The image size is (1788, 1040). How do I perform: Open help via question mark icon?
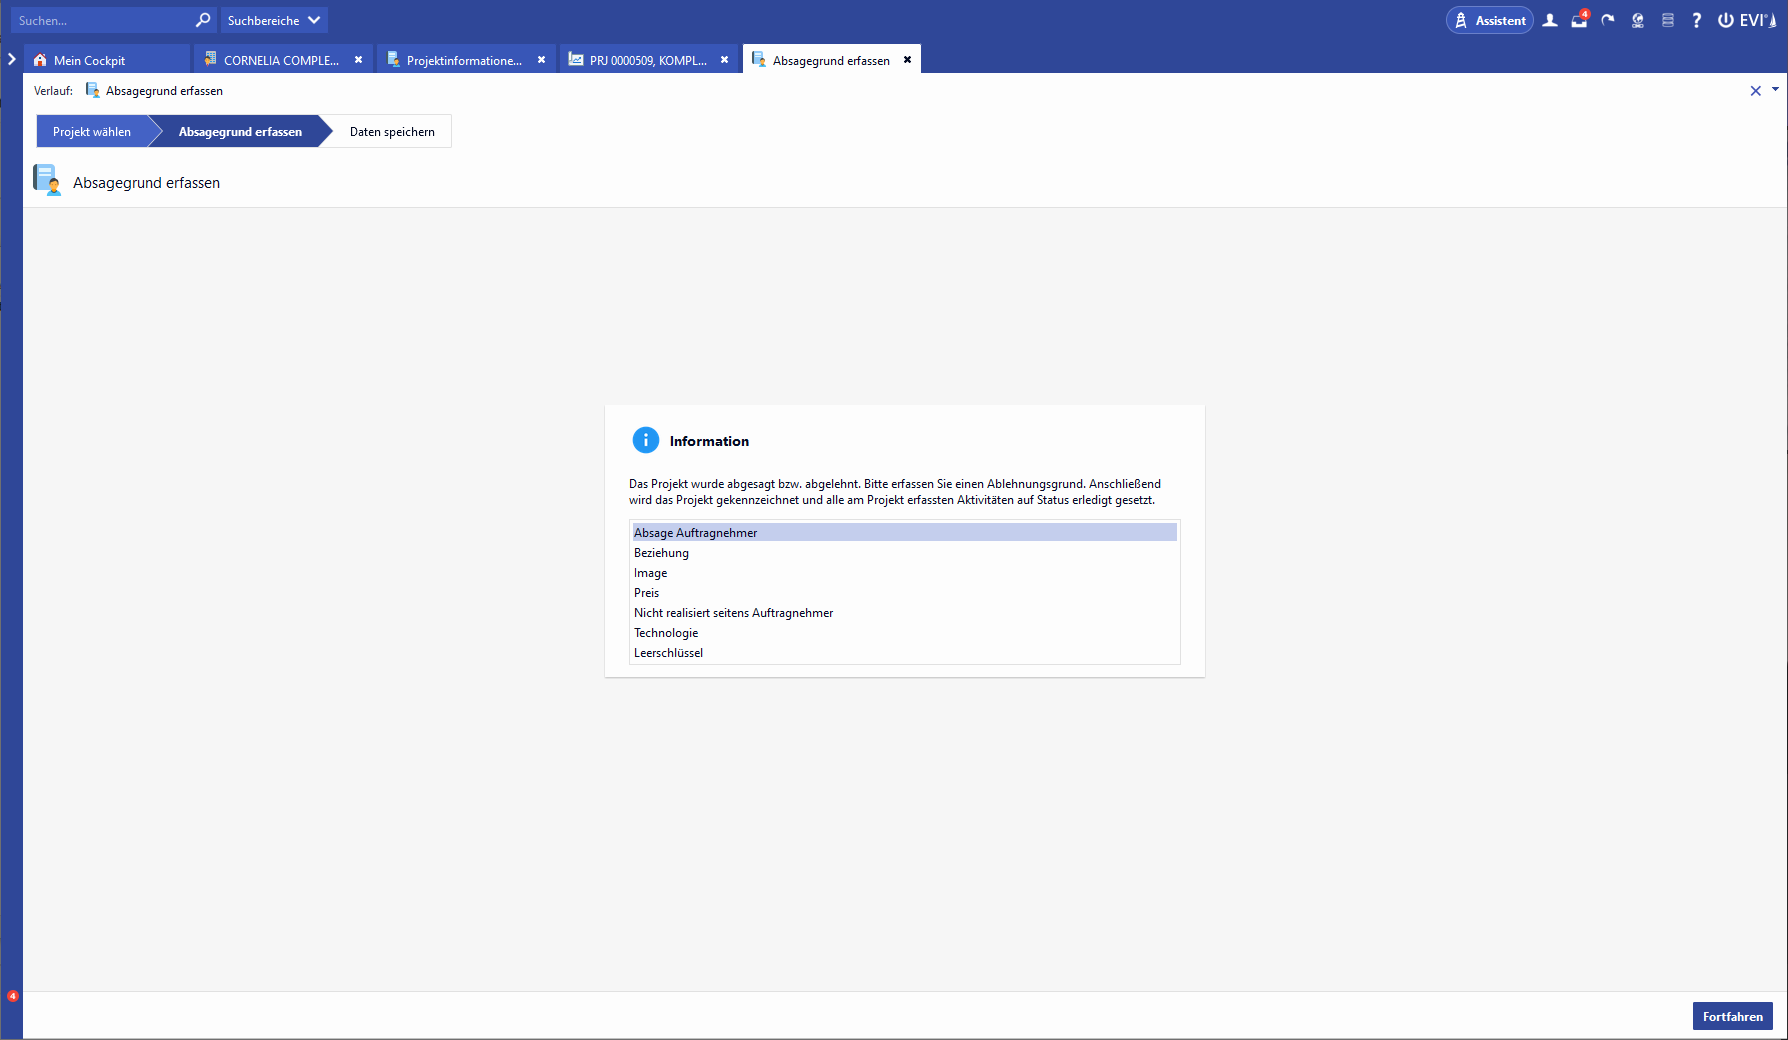[1696, 20]
